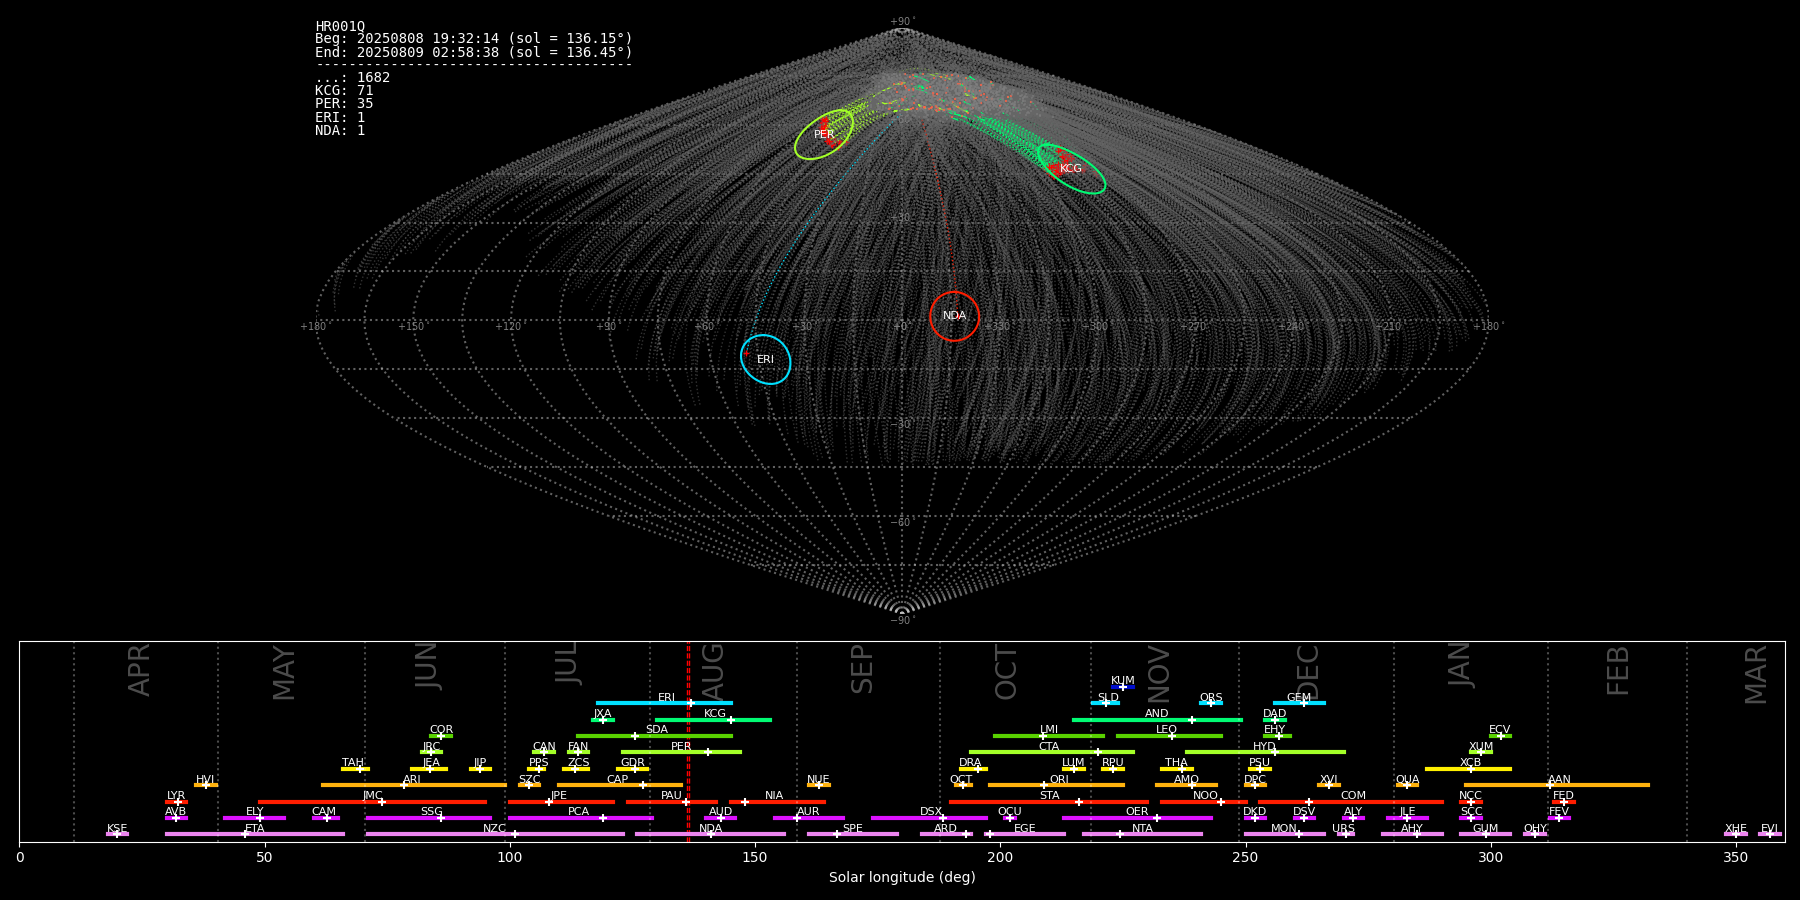The width and height of the screenshot is (1800, 900).
Task: Click the green KCG bar in shower timeline
Action: pos(713,719)
